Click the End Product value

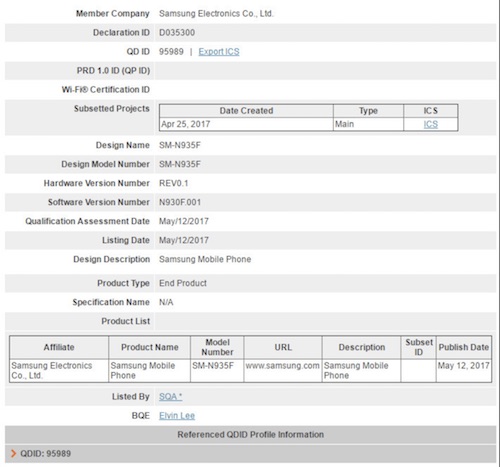(x=183, y=283)
